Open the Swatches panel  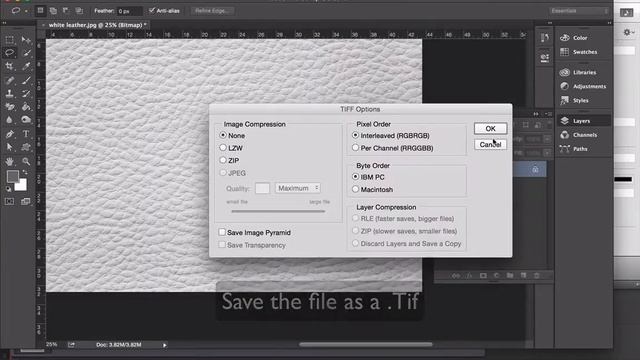click(x=580, y=52)
